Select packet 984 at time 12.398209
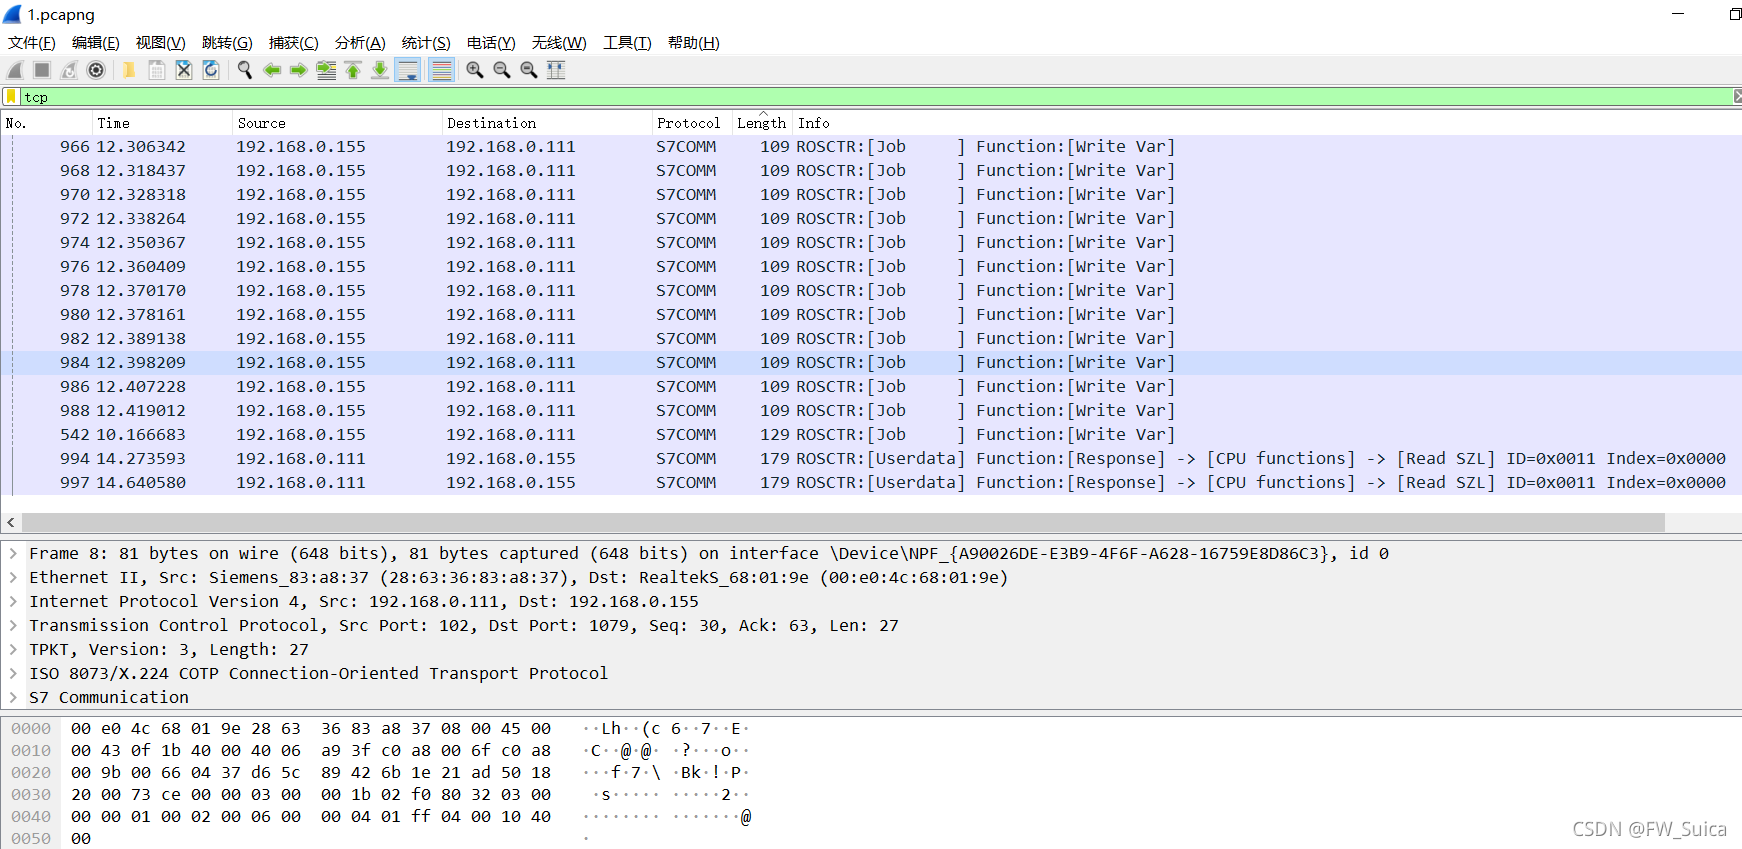The height and width of the screenshot is (849, 1742). coord(871,363)
